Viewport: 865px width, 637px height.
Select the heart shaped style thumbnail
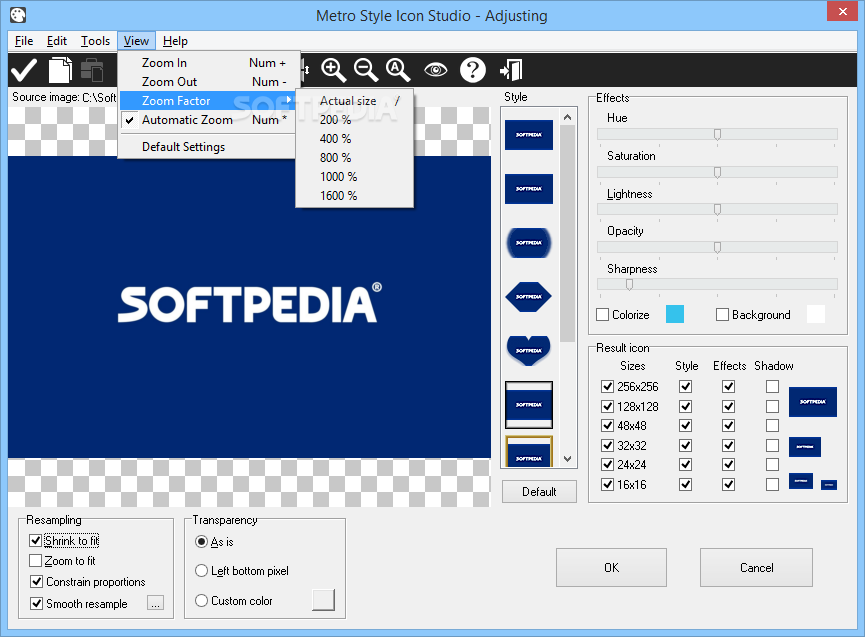pyautogui.click(x=528, y=351)
